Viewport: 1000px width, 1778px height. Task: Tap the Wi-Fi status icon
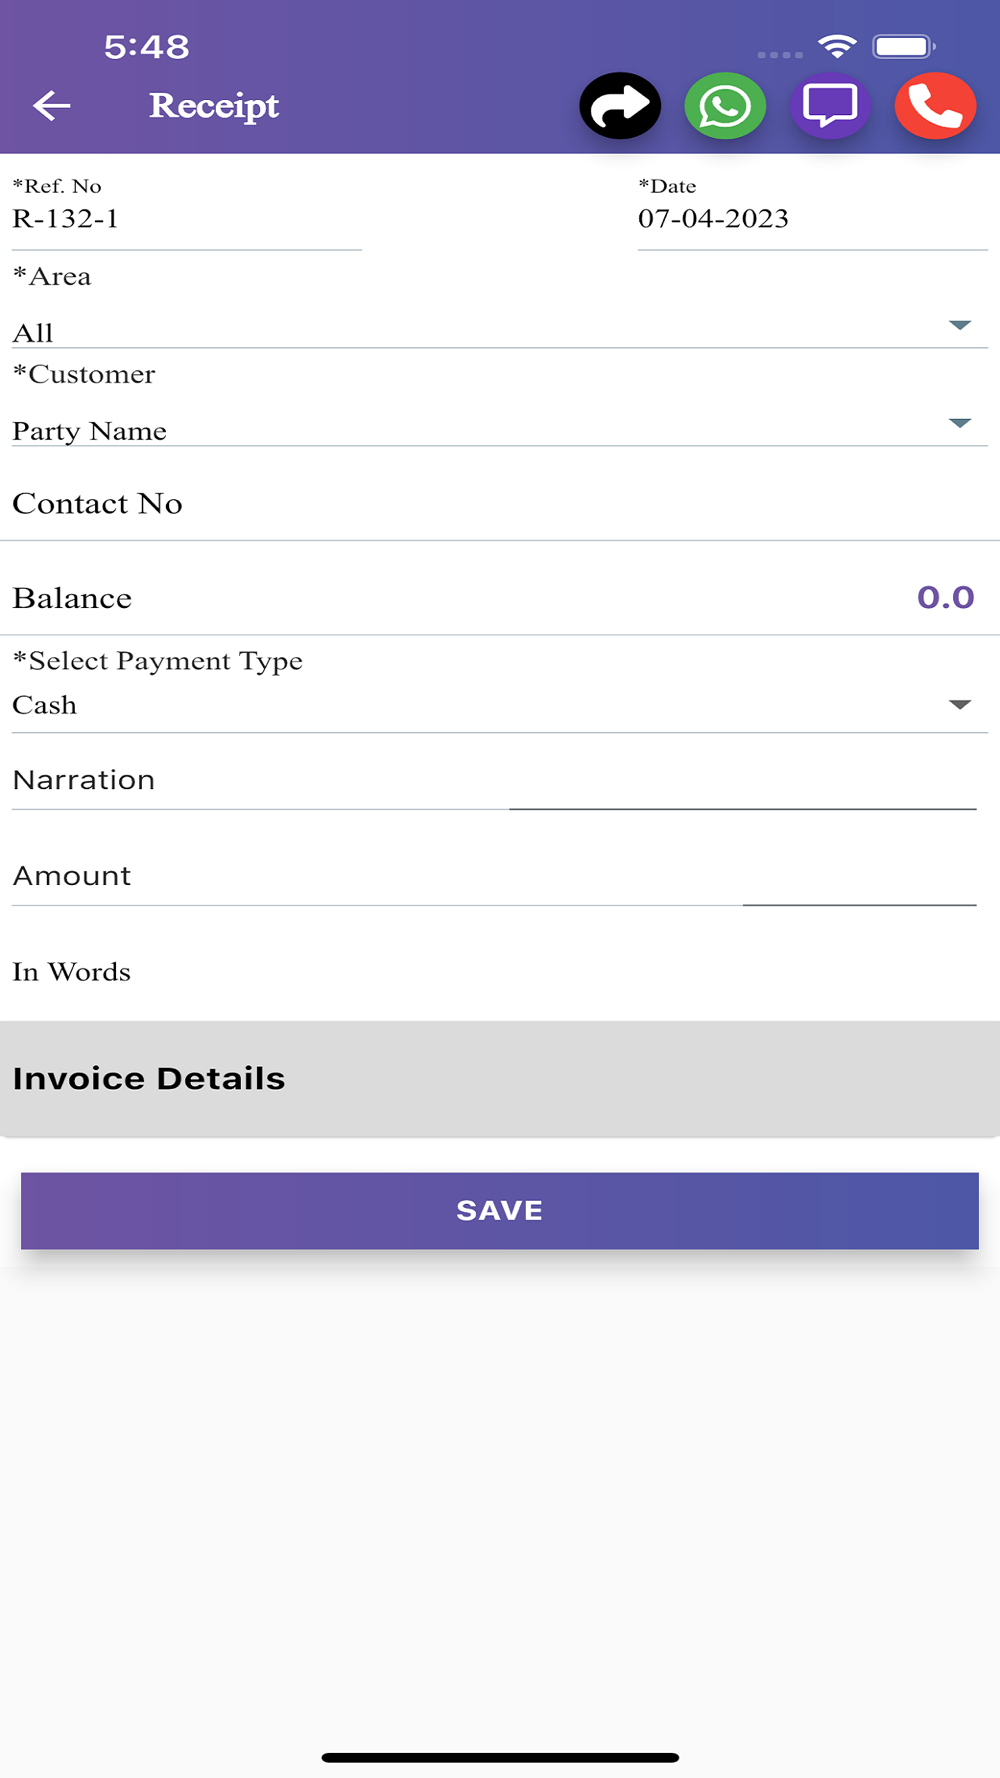pyautogui.click(x=837, y=46)
